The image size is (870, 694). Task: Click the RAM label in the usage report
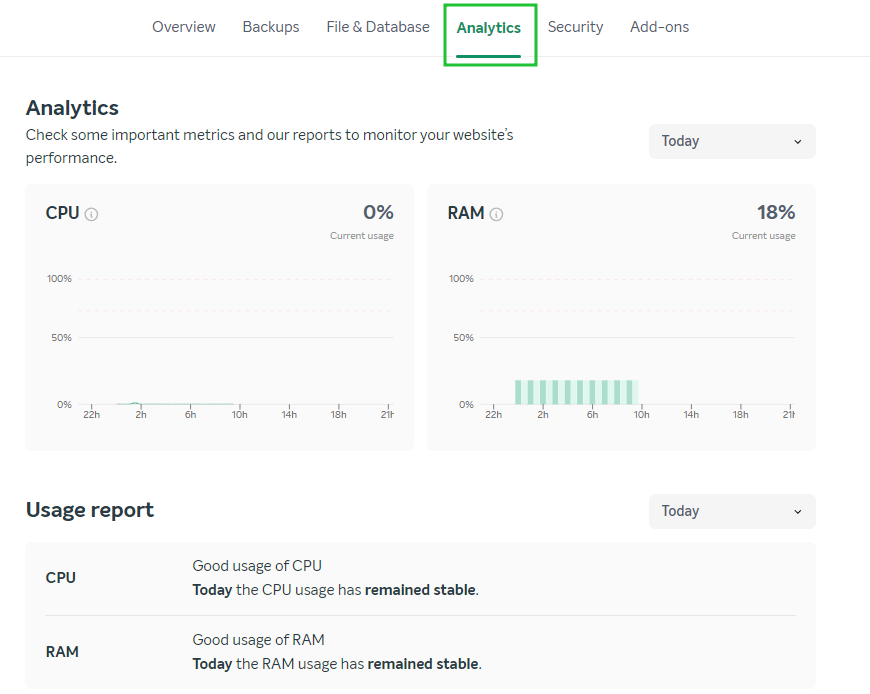pyautogui.click(x=62, y=652)
